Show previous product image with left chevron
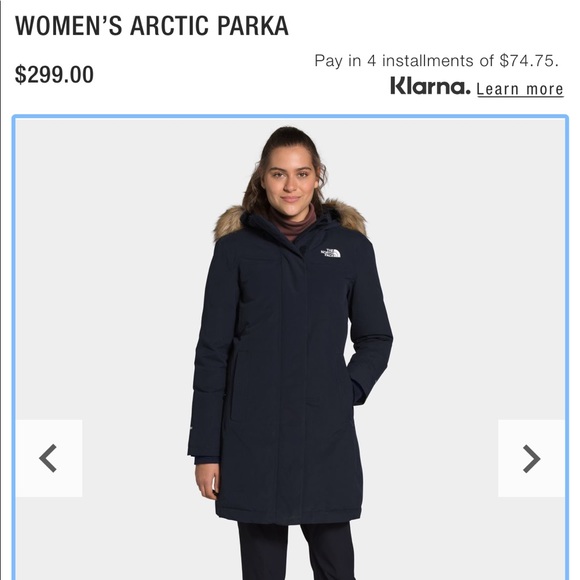Viewport: 580px width, 580px height. tap(48, 458)
